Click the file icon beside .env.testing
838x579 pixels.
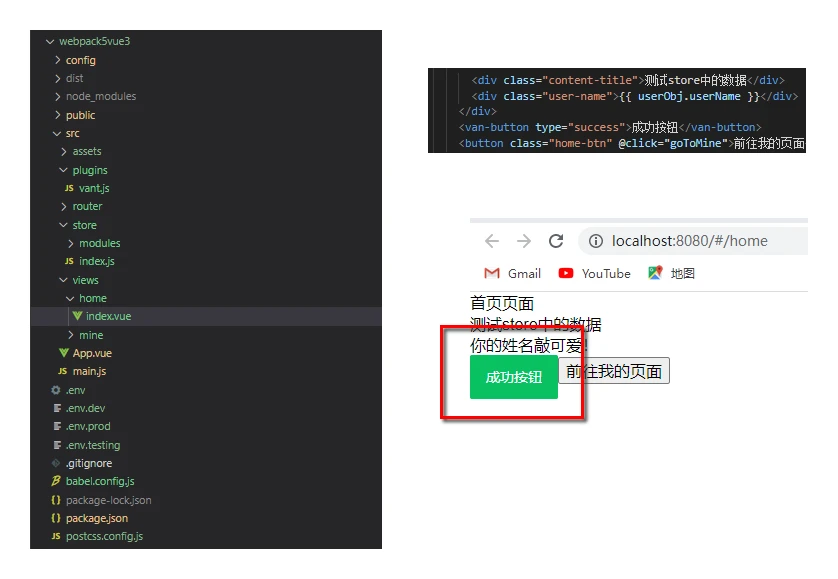(x=57, y=445)
